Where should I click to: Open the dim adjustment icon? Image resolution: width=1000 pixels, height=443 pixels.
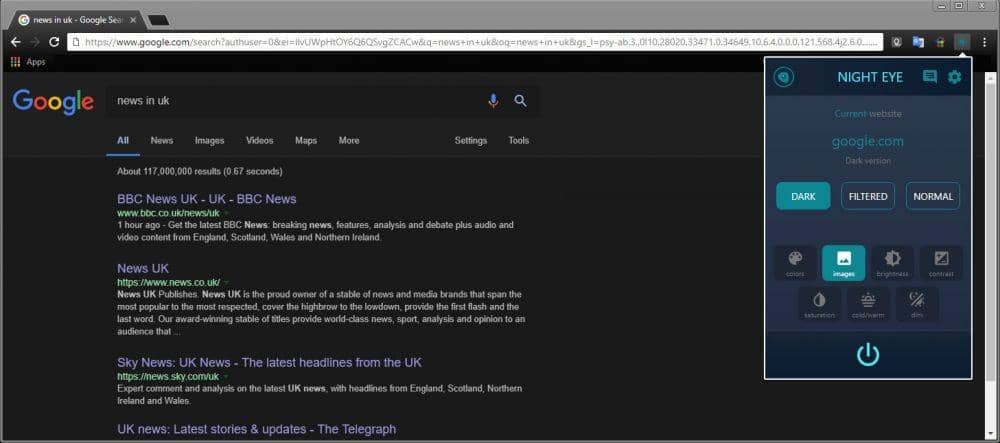916,303
